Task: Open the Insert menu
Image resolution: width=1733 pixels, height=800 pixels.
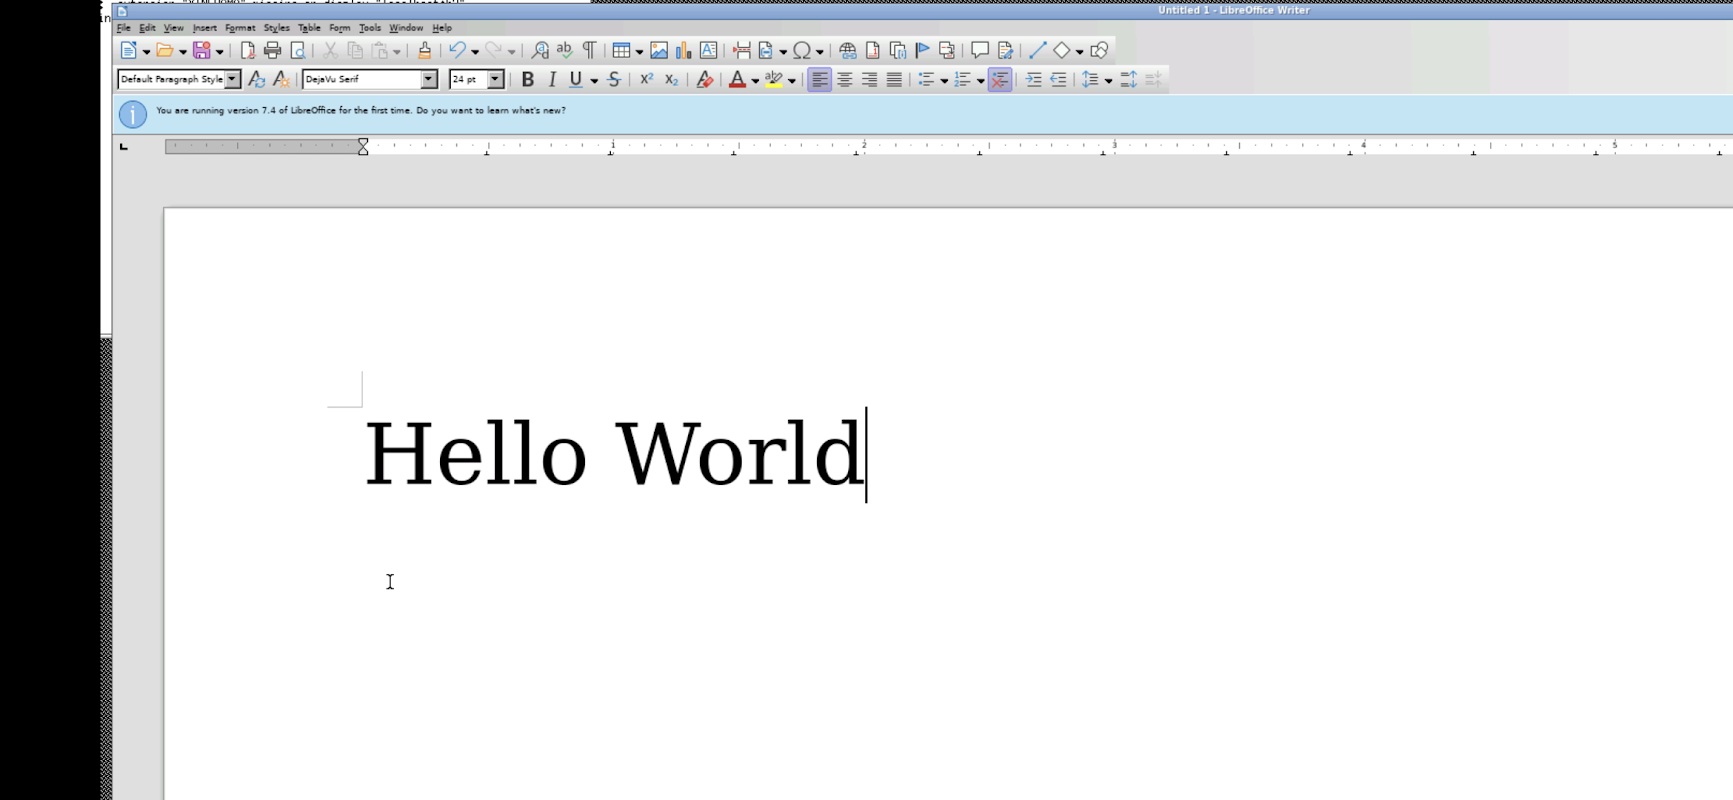Action: click(x=204, y=28)
